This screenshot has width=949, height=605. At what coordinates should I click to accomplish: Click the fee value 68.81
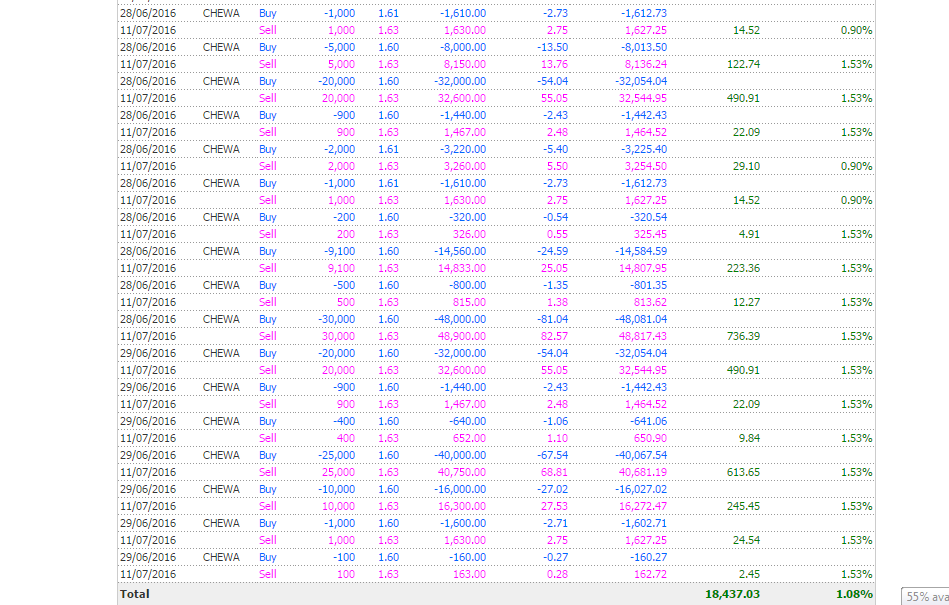click(554, 471)
